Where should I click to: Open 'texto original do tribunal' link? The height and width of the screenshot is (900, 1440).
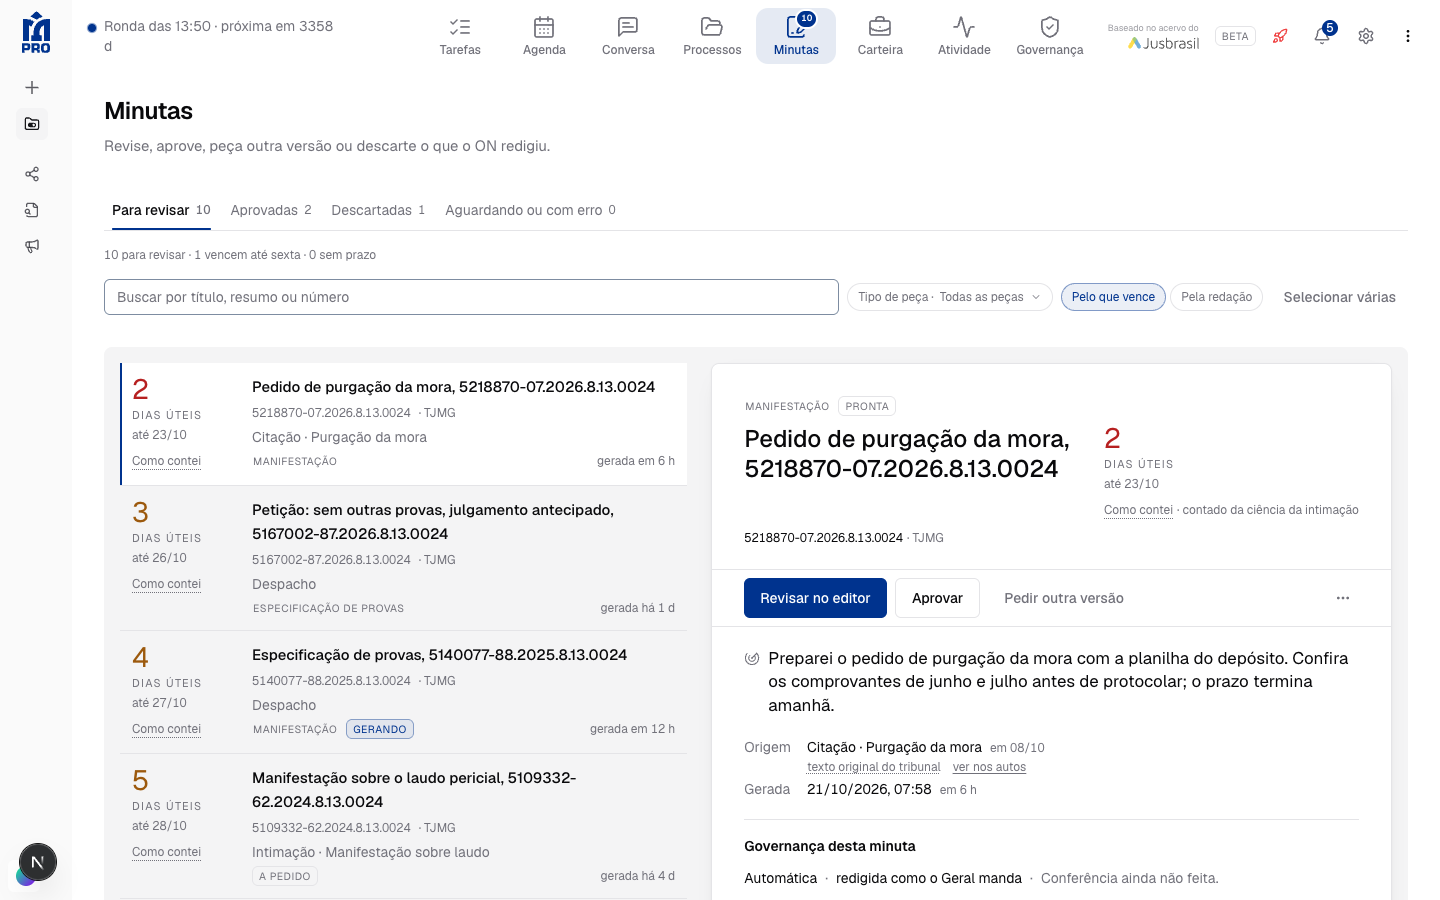(874, 767)
